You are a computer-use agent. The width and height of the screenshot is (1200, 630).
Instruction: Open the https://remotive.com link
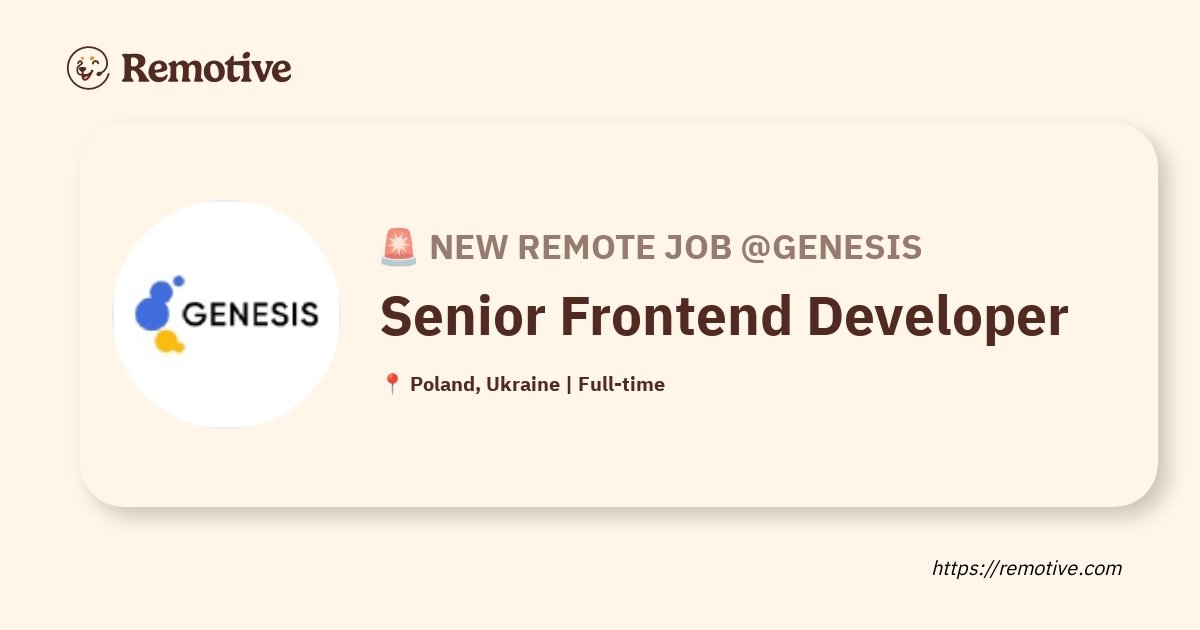pyautogui.click(x=1027, y=568)
